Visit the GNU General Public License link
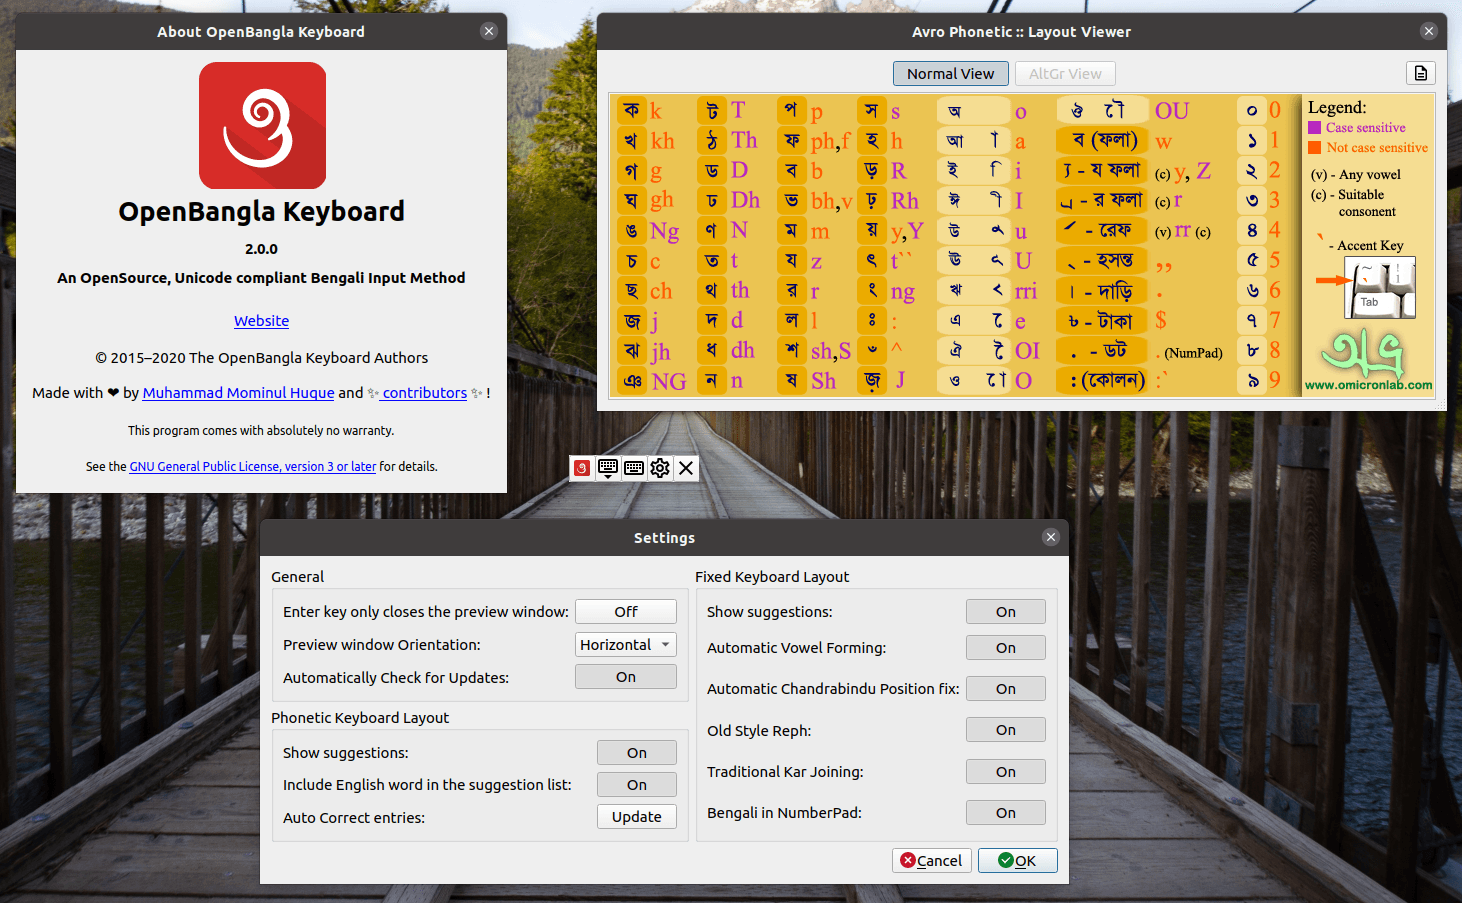This screenshot has height=903, width=1462. pyautogui.click(x=252, y=466)
